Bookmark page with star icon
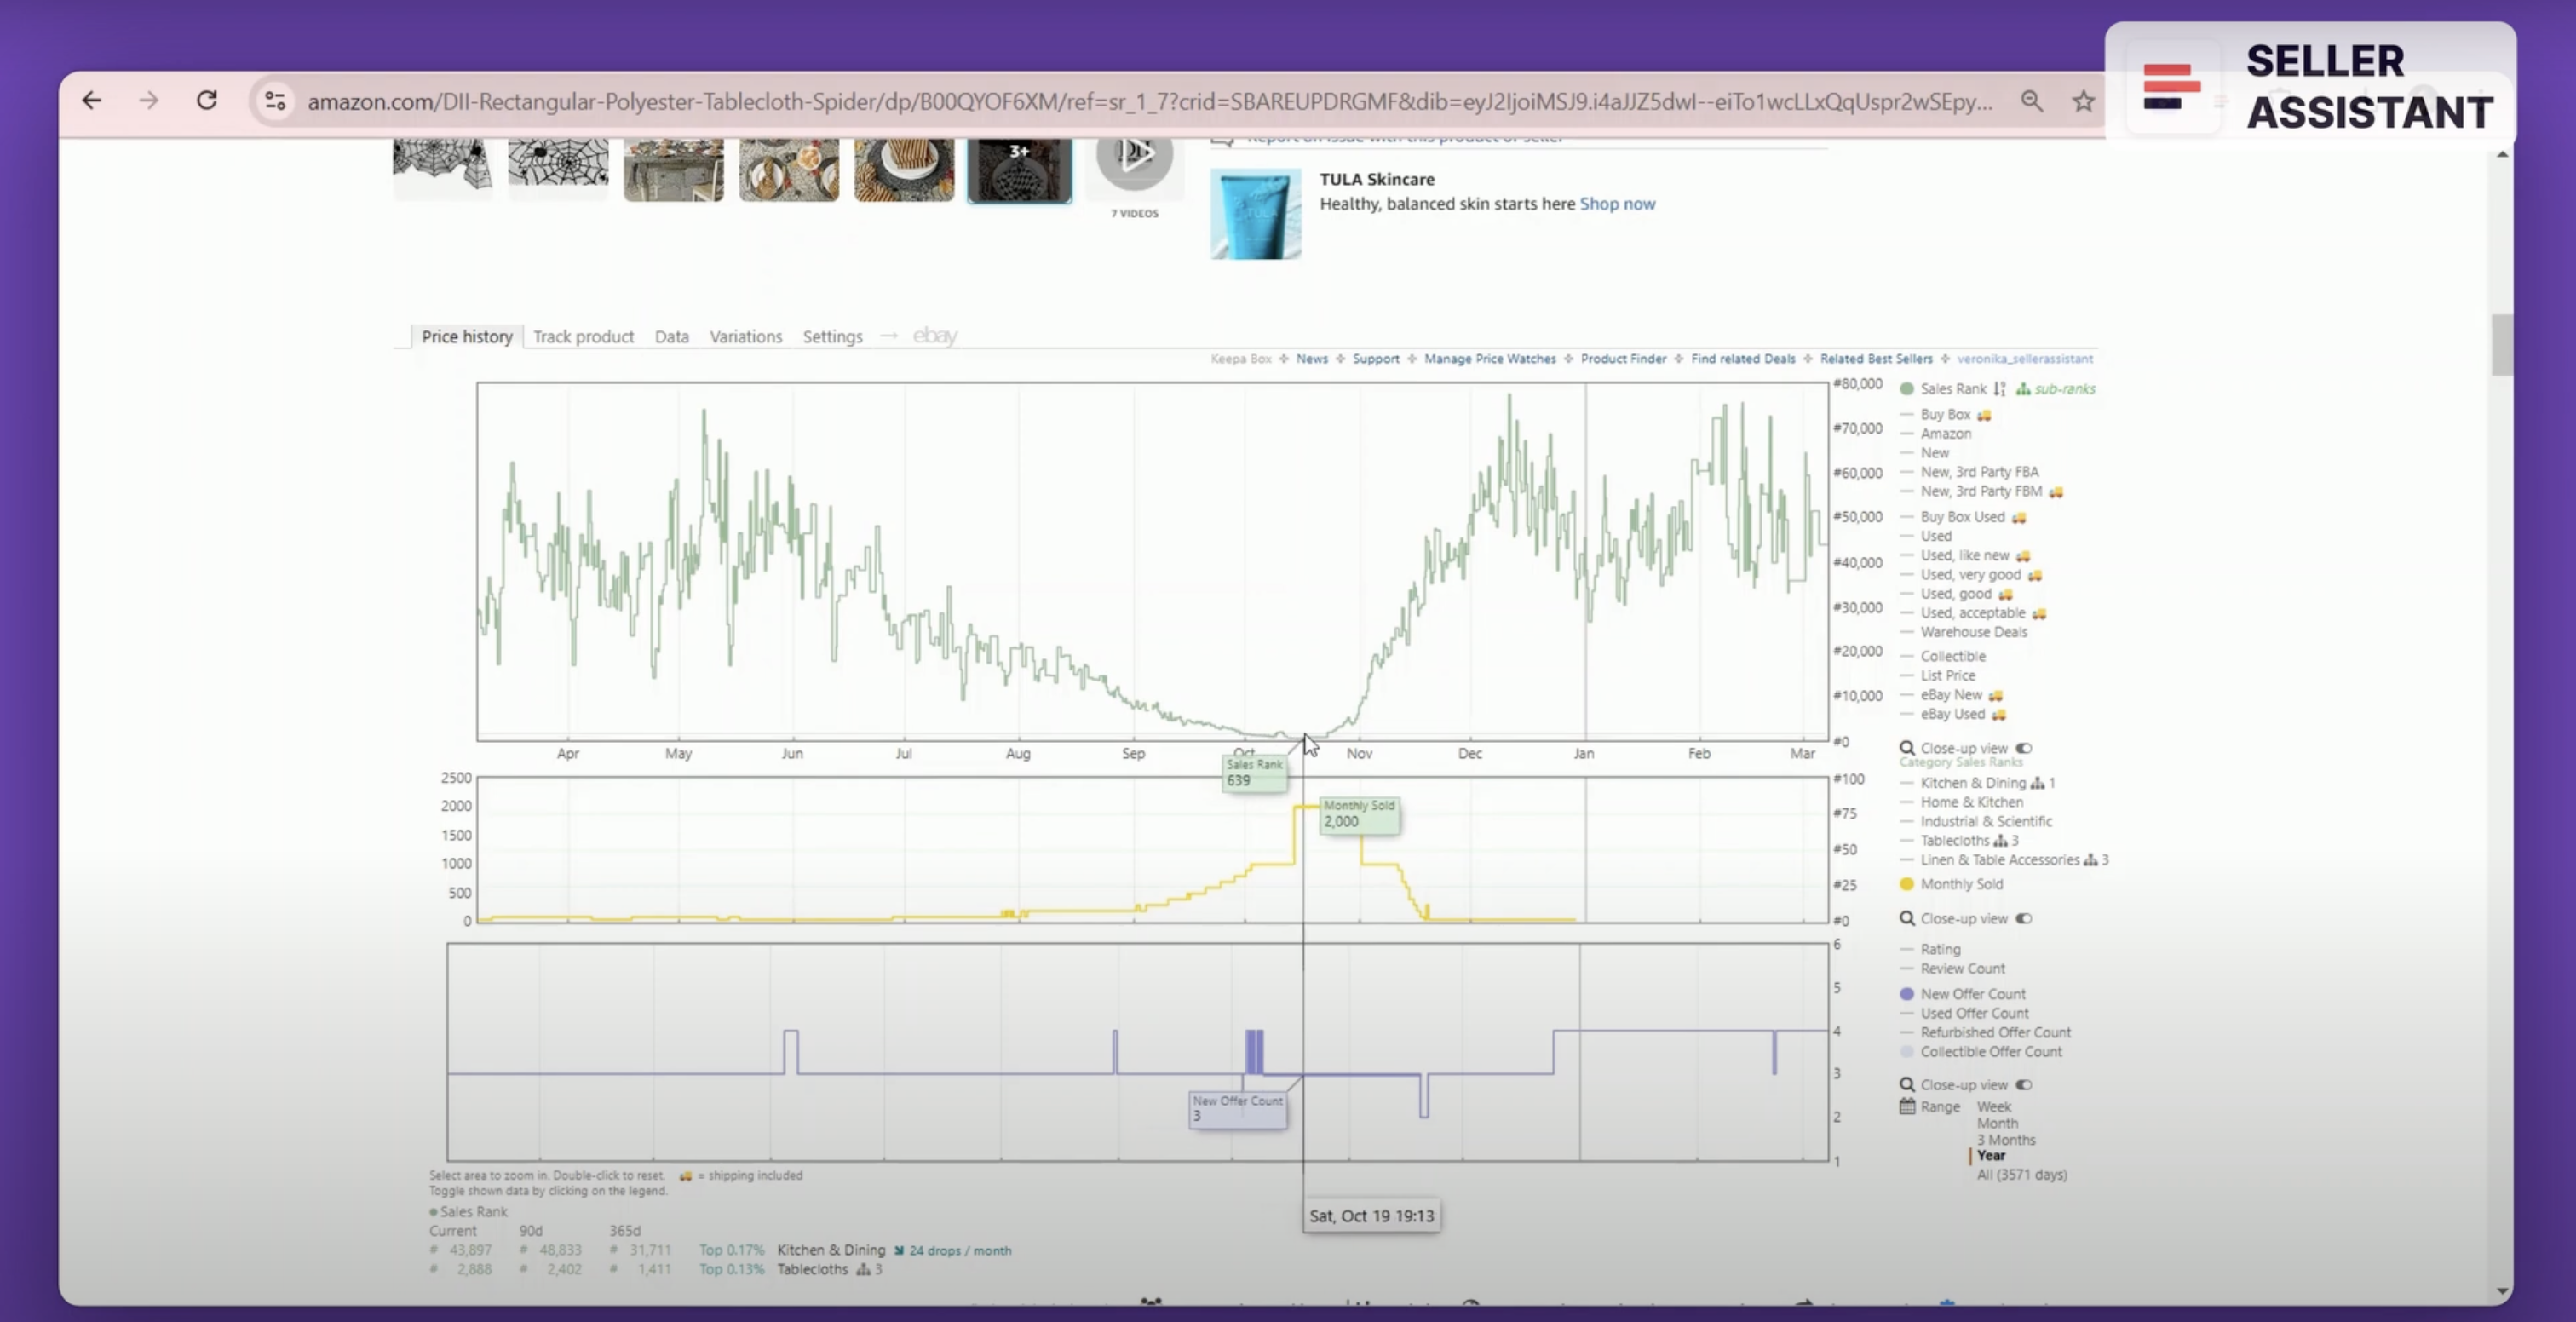 [2083, 101]
